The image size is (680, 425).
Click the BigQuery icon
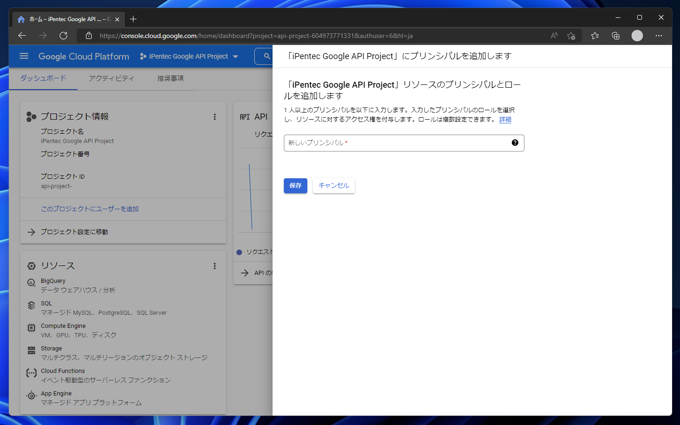point(31,283)
